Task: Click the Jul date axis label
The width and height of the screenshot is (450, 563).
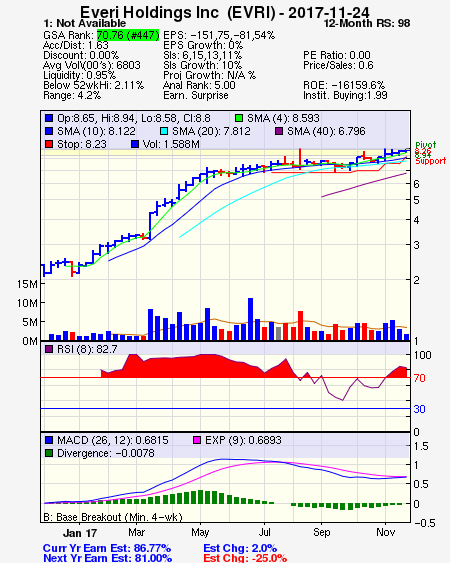Action: [x=265, y=532]
